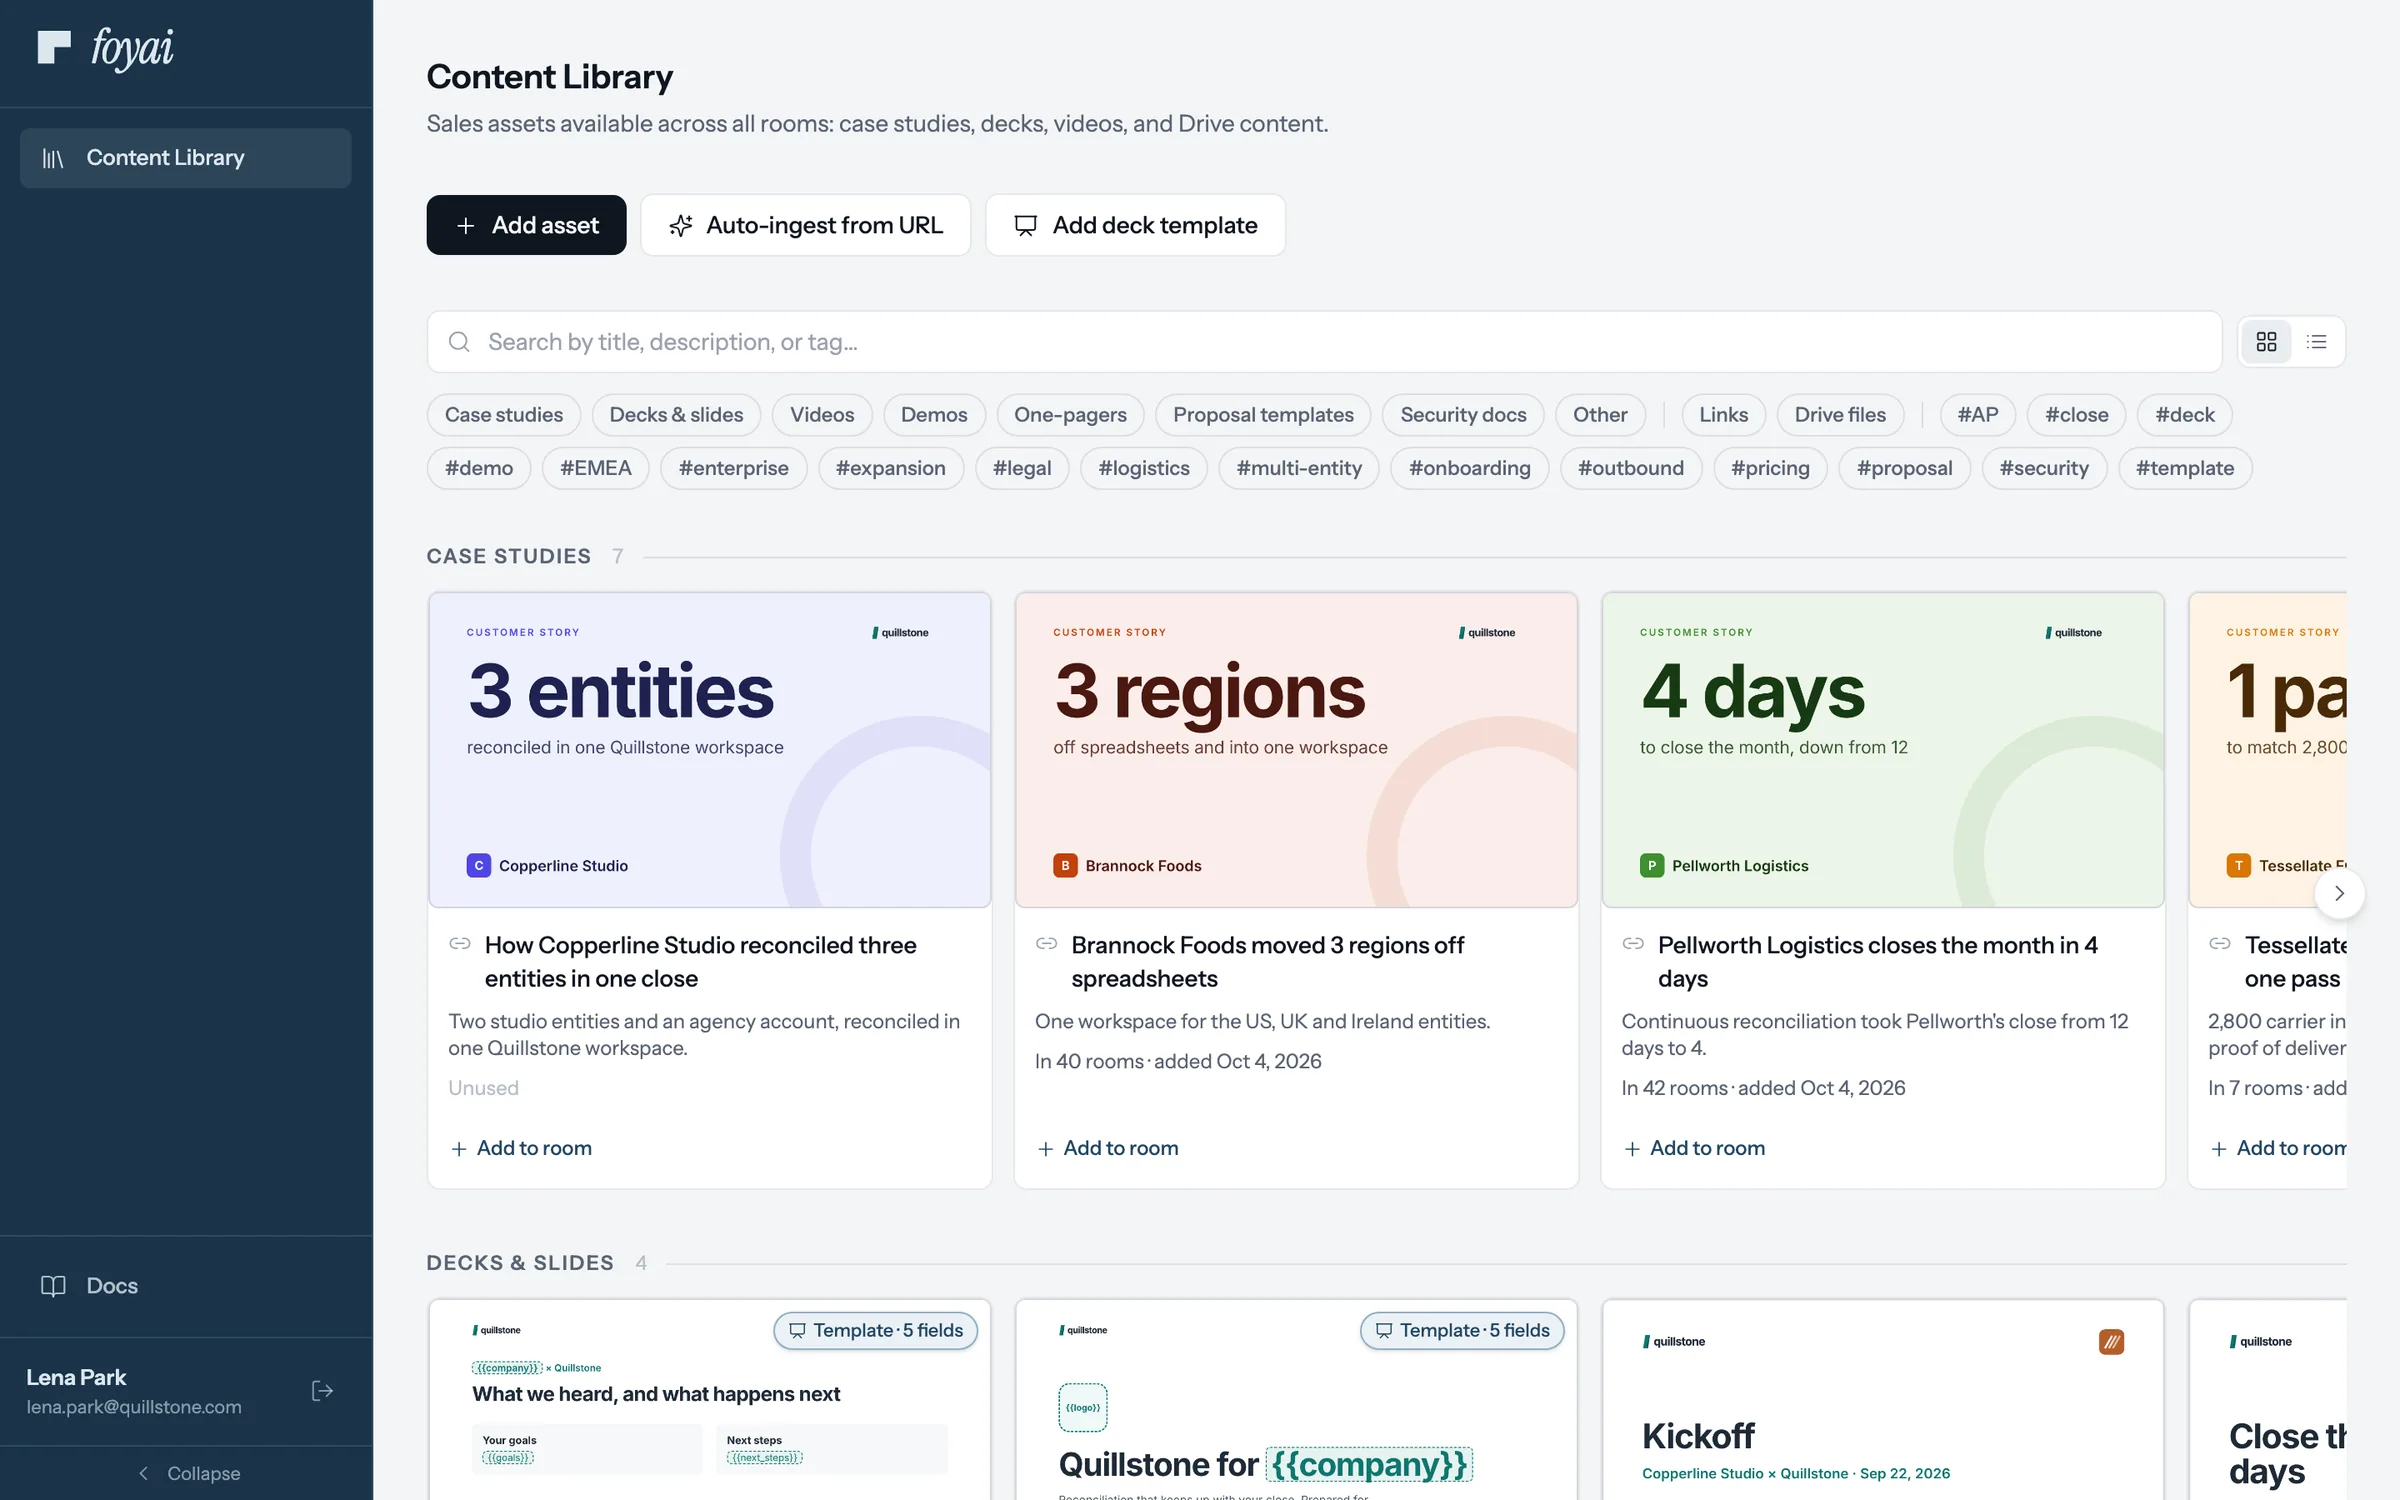Image resolution: width=2400 pixels, height=1500 pixels.
Task: Select the #multi-entity tag filter
Action: pyautogui.click(x=1299, y=468)
